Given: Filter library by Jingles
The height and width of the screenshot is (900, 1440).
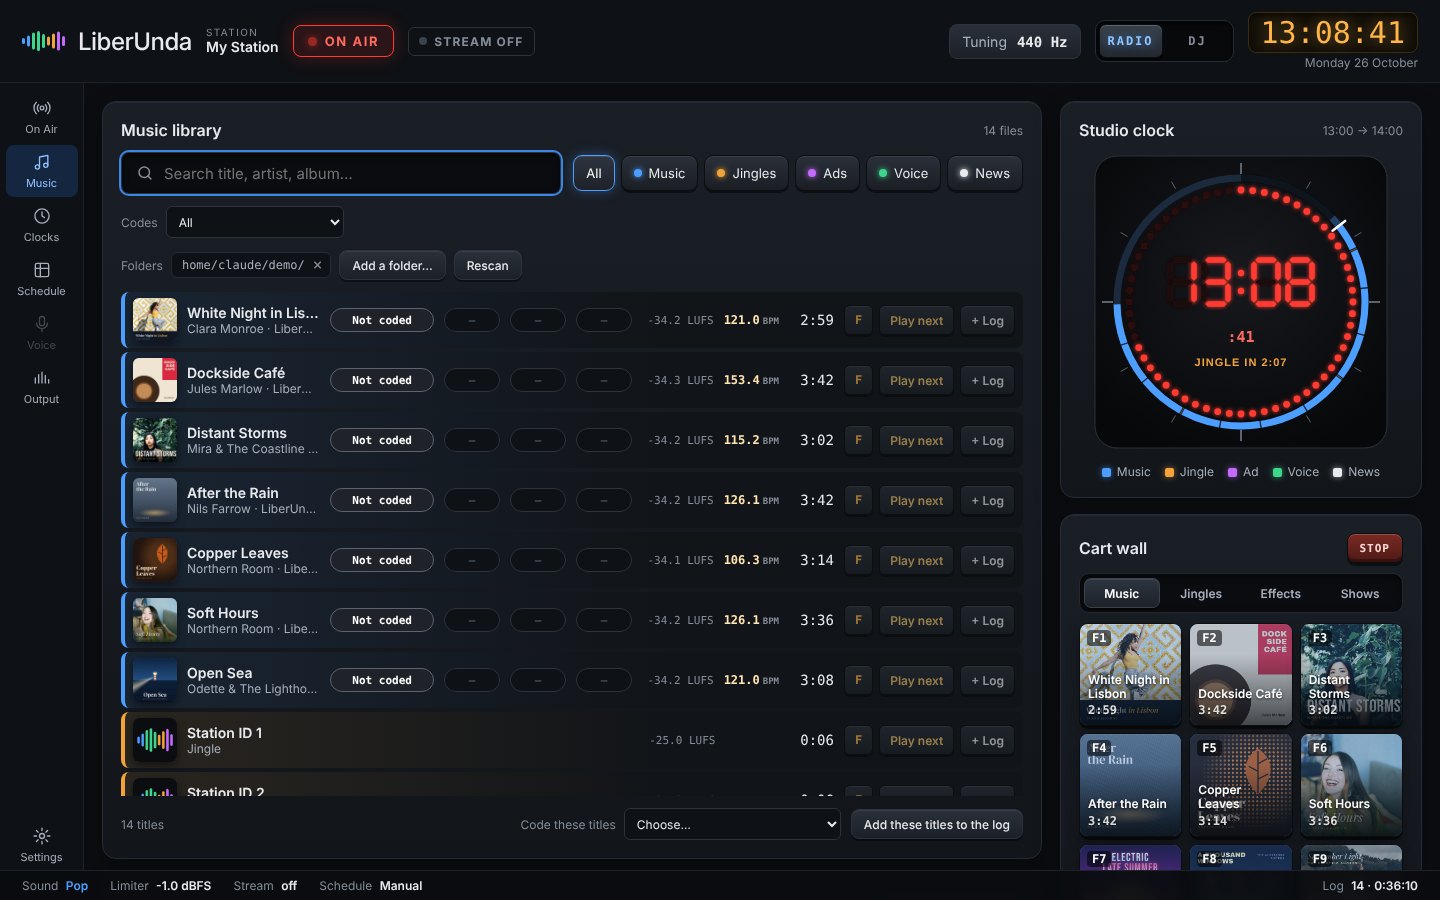Looking at the screenshot, I should click(x=747, y=173).
